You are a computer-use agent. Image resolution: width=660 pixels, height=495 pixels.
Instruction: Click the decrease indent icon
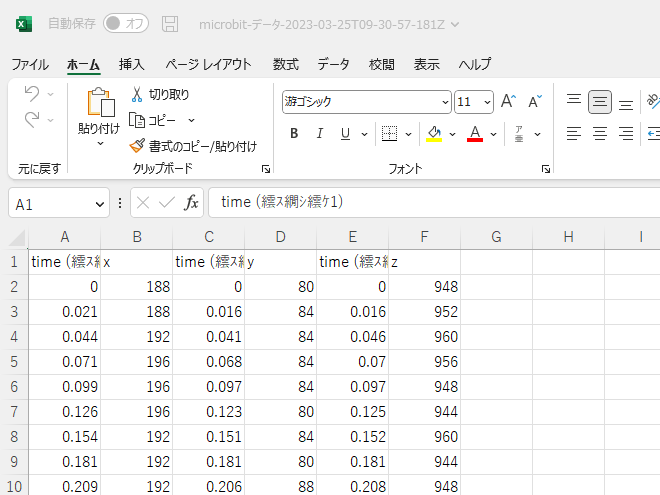(654, 134)
